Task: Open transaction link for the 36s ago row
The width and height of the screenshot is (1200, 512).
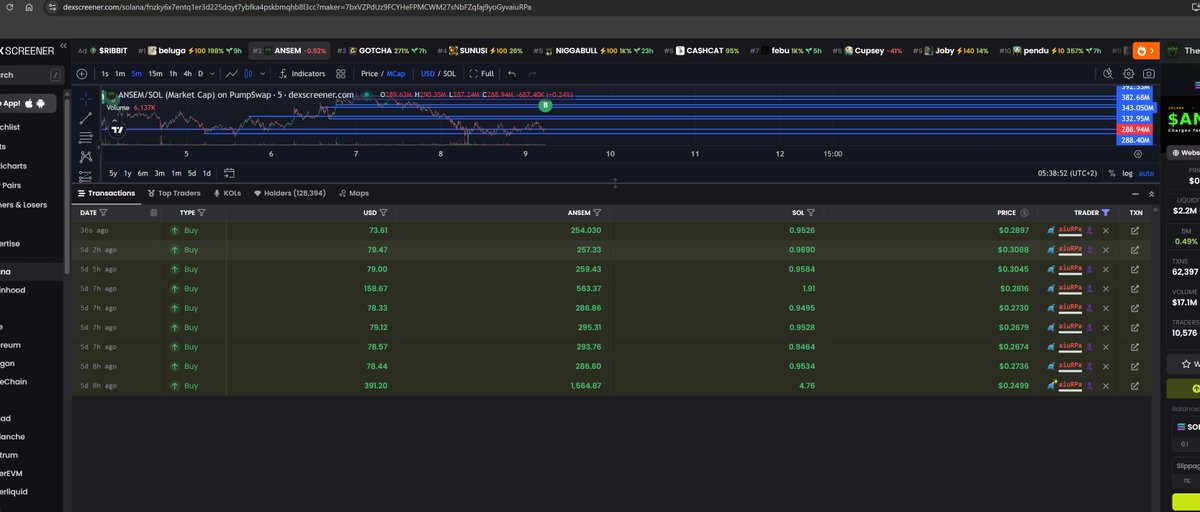Action: click(x=1135, y=230)
